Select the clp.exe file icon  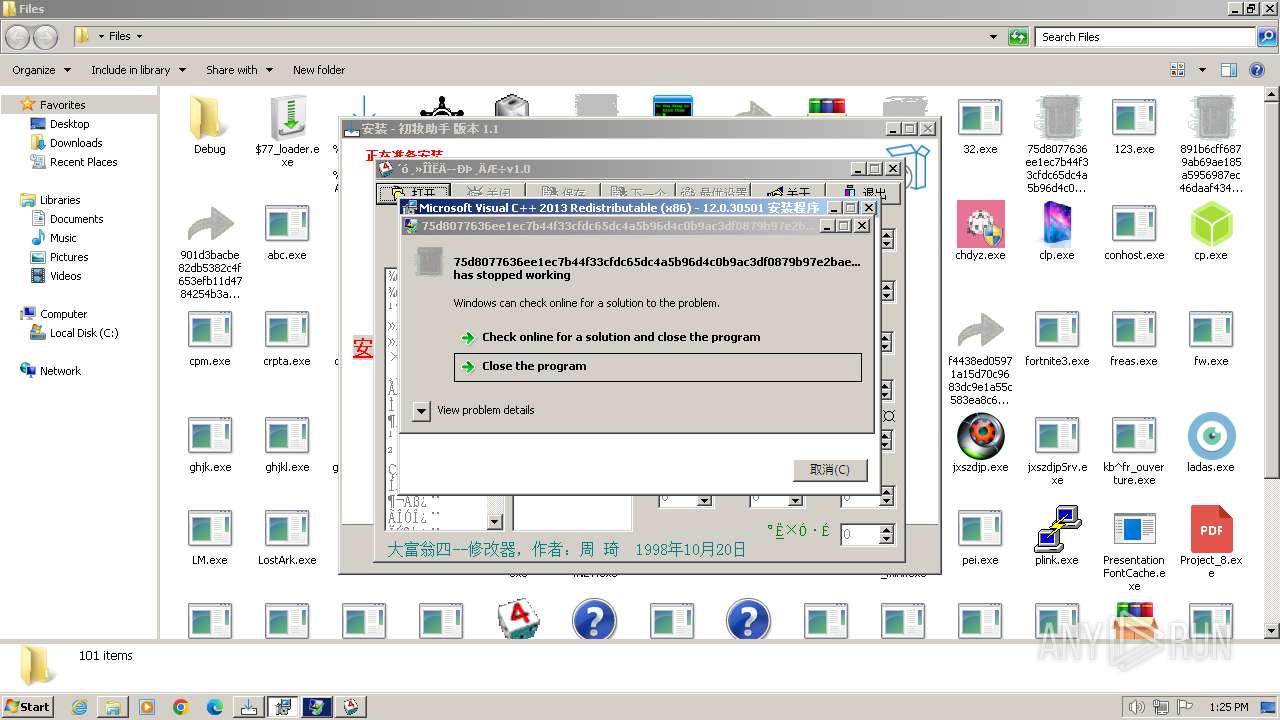click(1057, 224)
